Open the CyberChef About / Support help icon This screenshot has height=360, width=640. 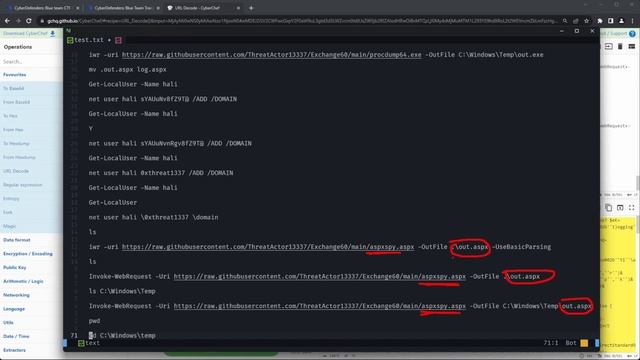(x=632, y=34)
